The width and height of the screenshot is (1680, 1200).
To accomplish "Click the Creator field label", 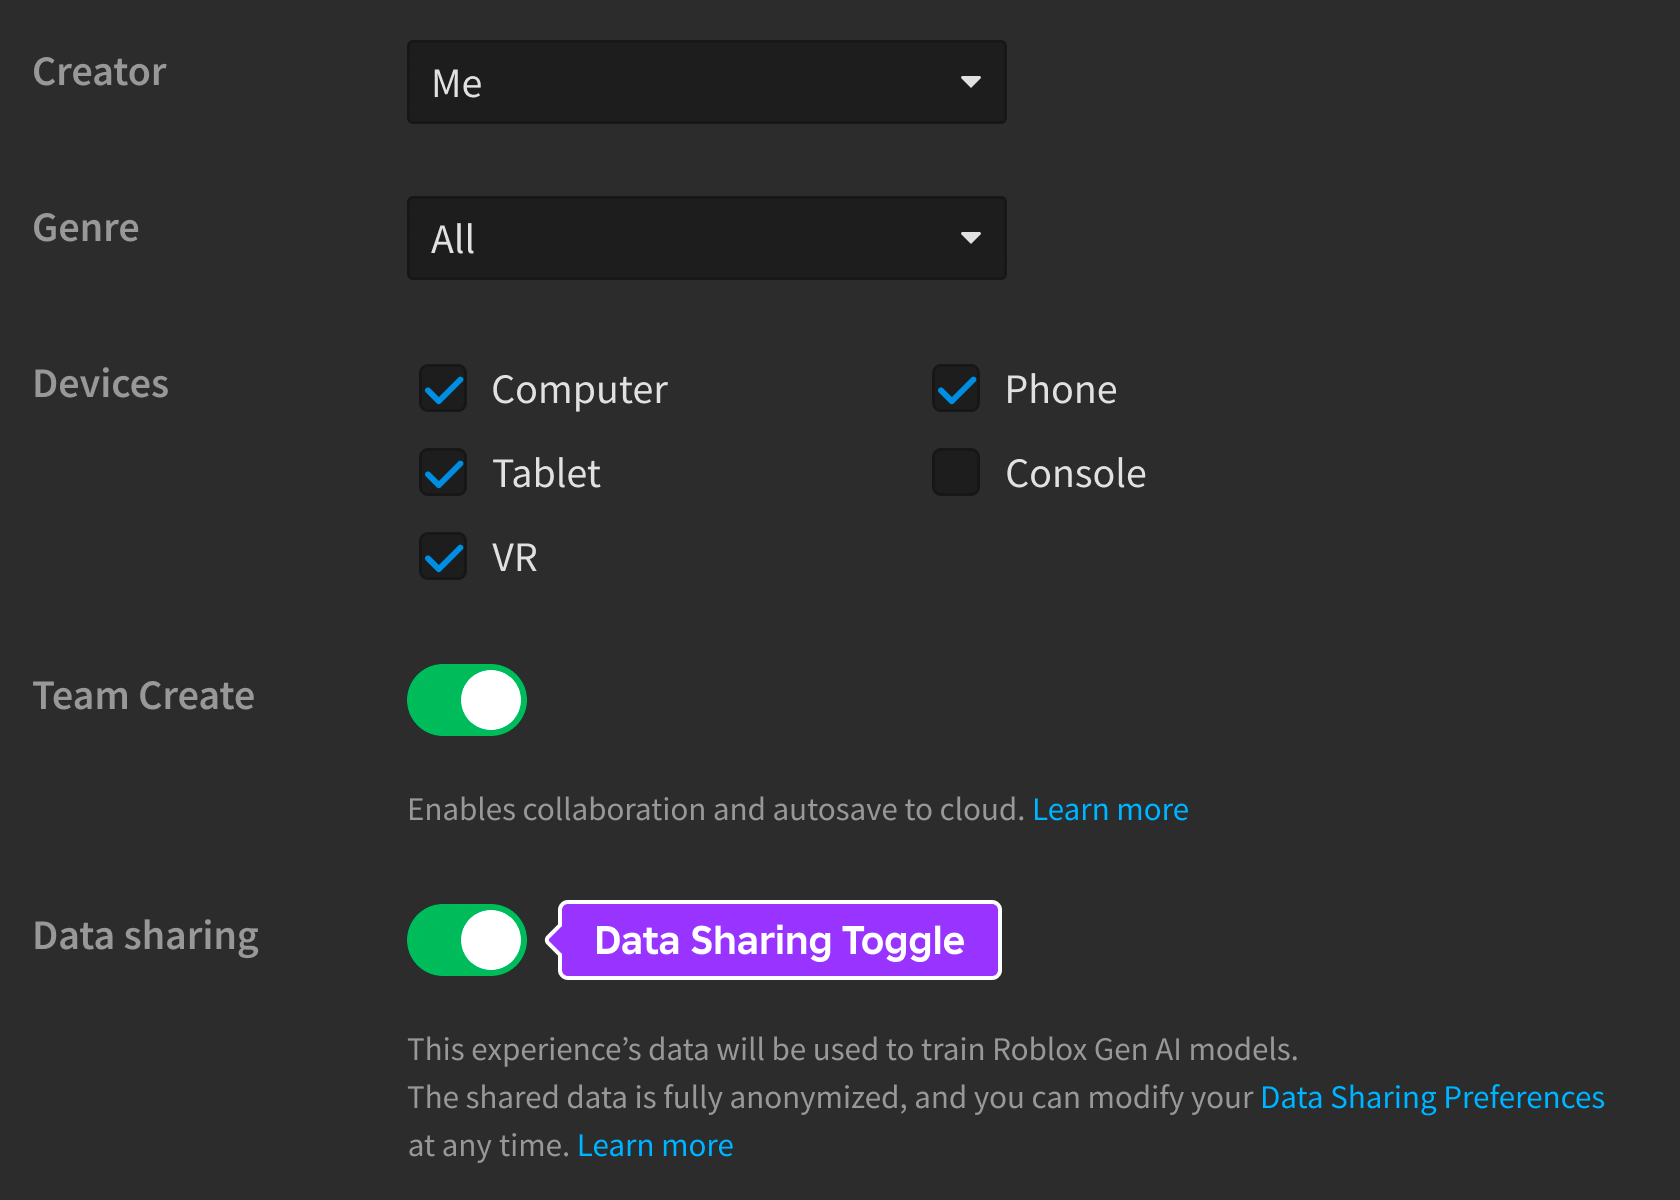I will (x=99, y=72).
